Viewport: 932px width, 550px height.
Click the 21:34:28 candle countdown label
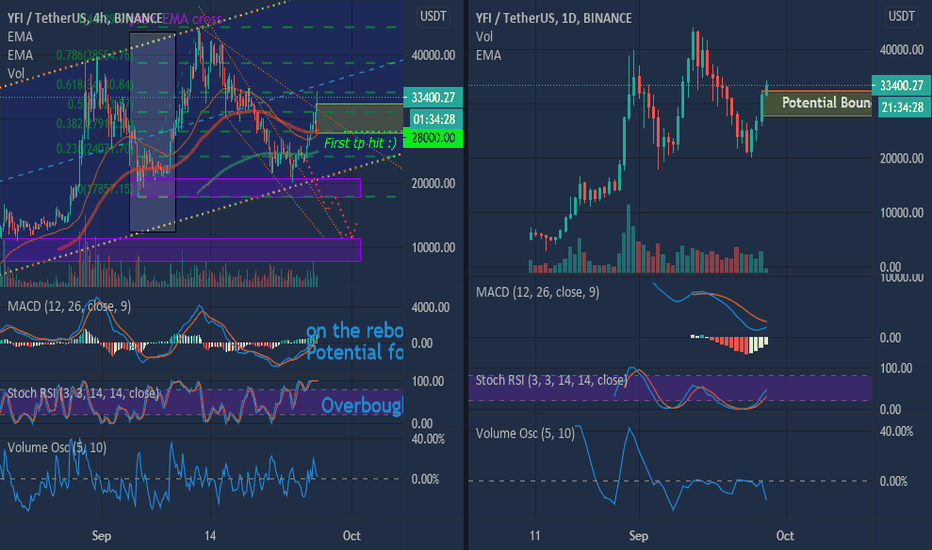[901, 107]
